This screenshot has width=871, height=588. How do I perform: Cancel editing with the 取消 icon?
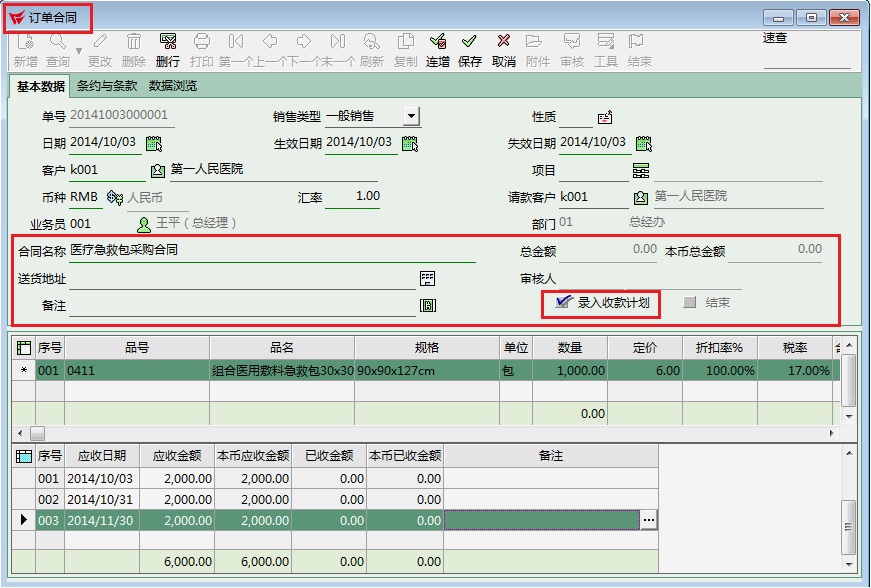504,50
